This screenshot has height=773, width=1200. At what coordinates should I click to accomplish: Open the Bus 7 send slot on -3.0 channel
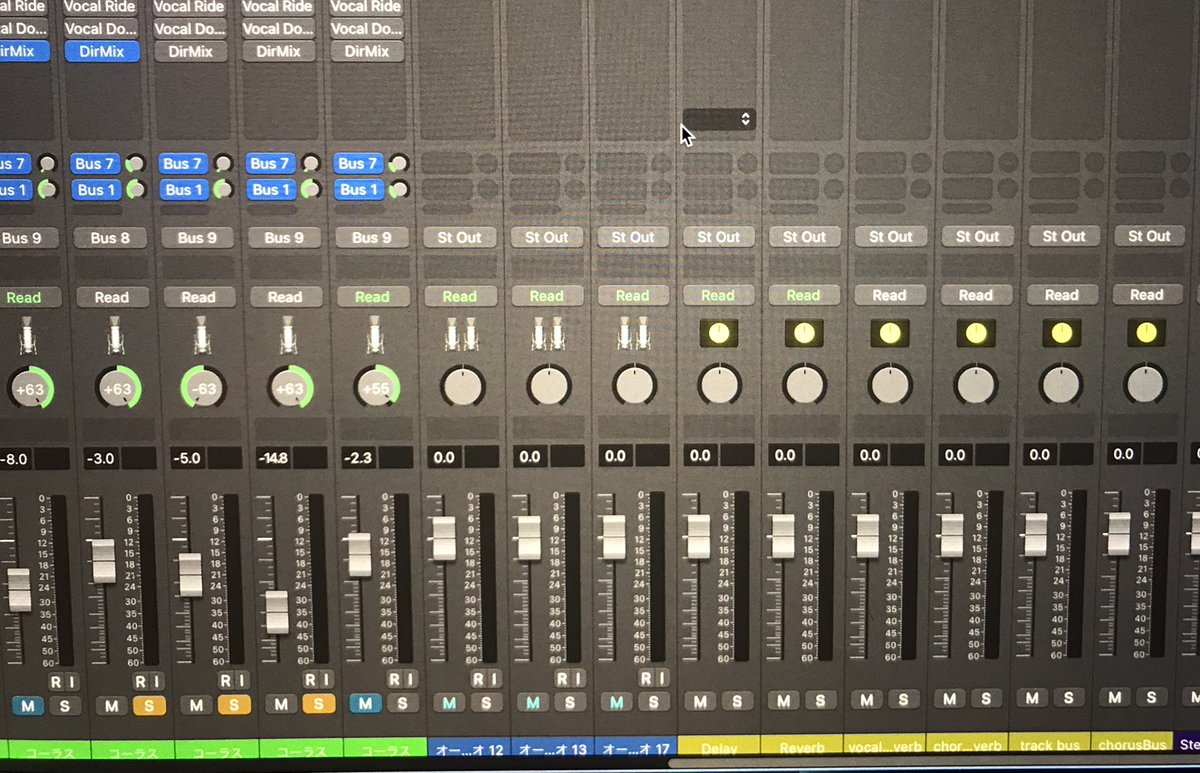[95, 163]
